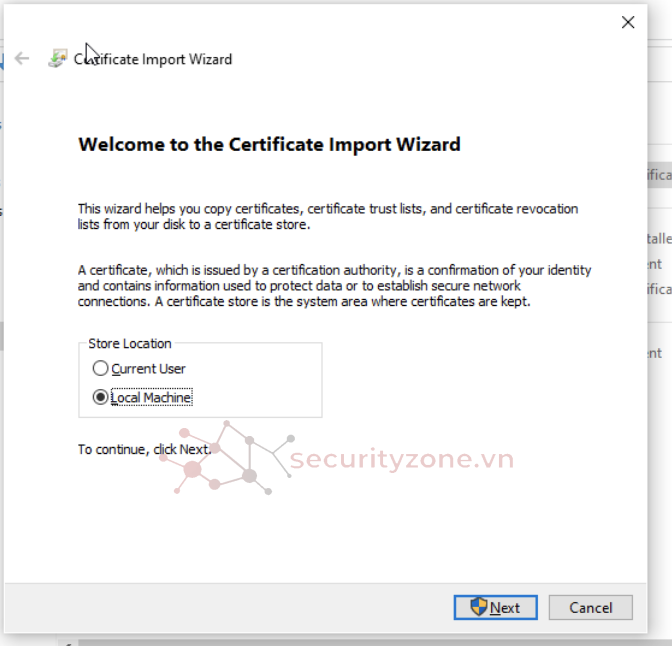Screen dimensions: 672x646
Task: Click the "Certificate Import Wizard" title text
Action: pos(153,59)
